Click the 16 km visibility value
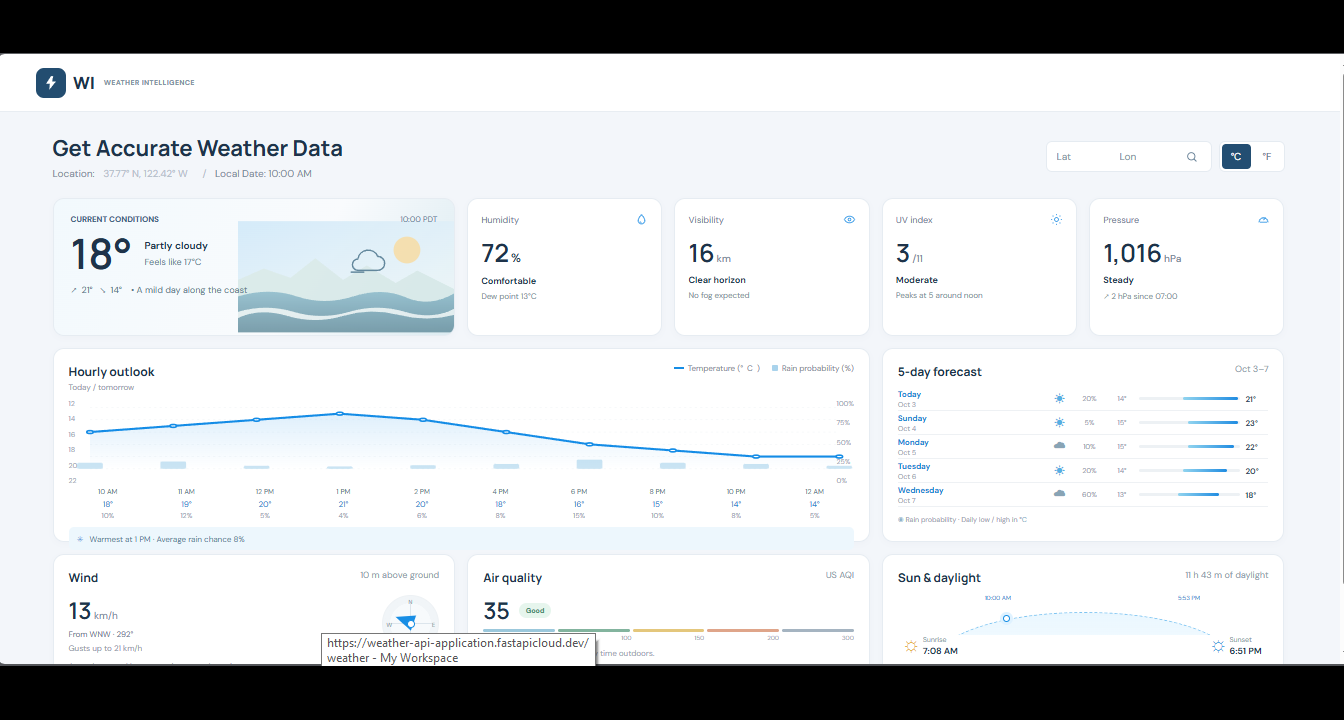 click(x=710, y=253)
